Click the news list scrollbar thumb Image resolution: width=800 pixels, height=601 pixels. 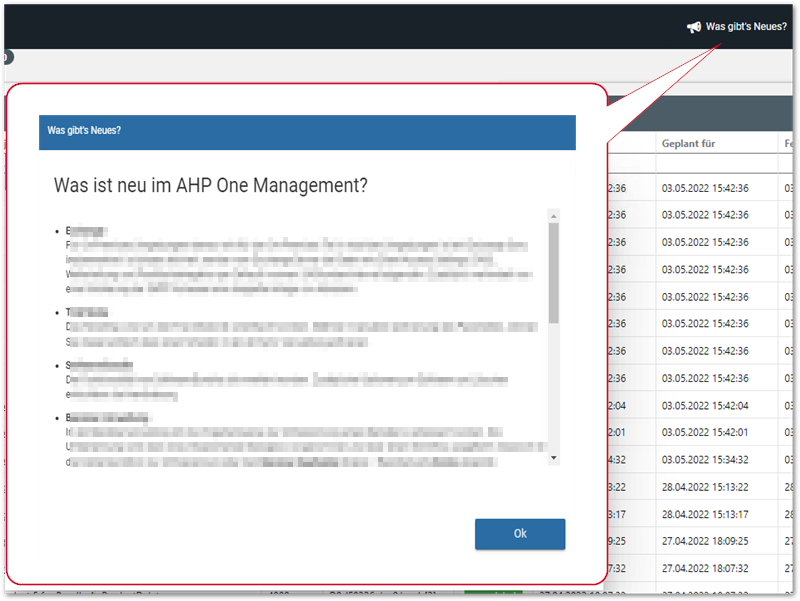coord(554,273)
